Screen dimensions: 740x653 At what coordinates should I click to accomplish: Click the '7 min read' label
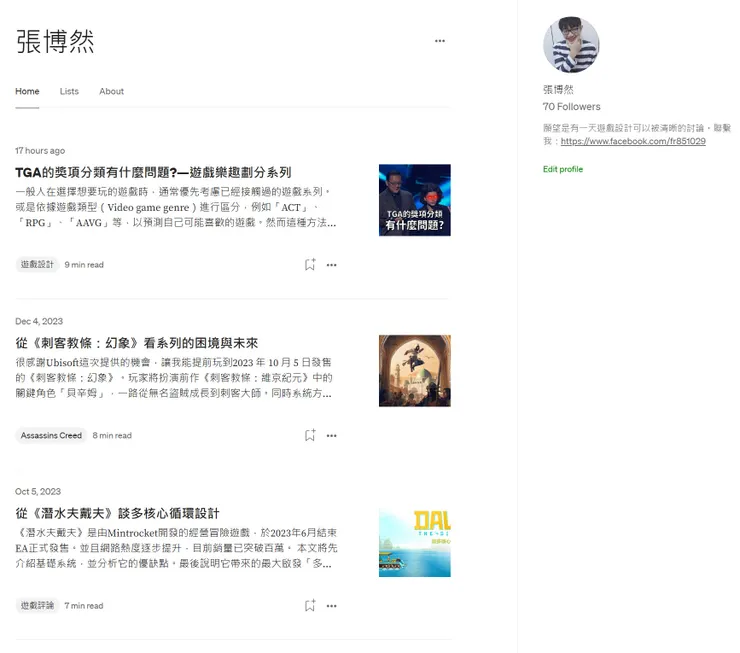point(84,605)
